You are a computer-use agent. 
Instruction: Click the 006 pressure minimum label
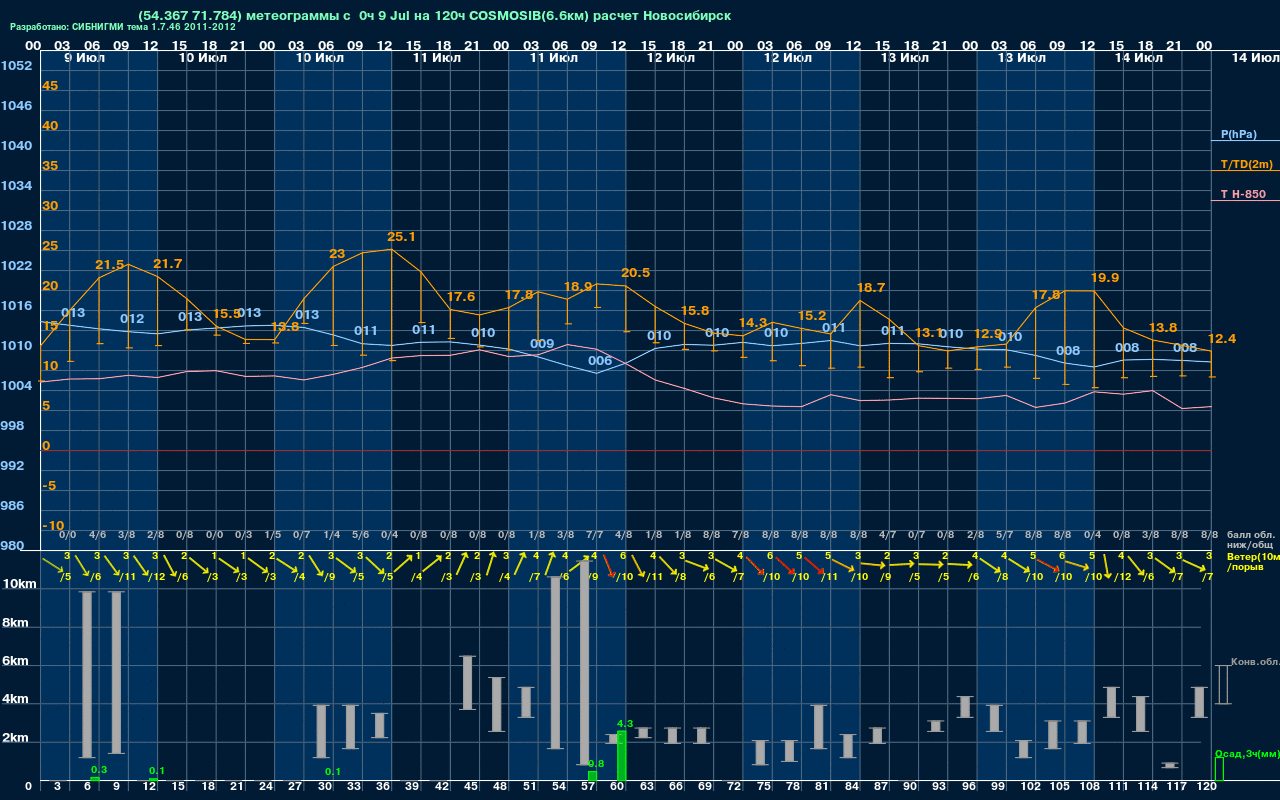click(x=600, y=361)
